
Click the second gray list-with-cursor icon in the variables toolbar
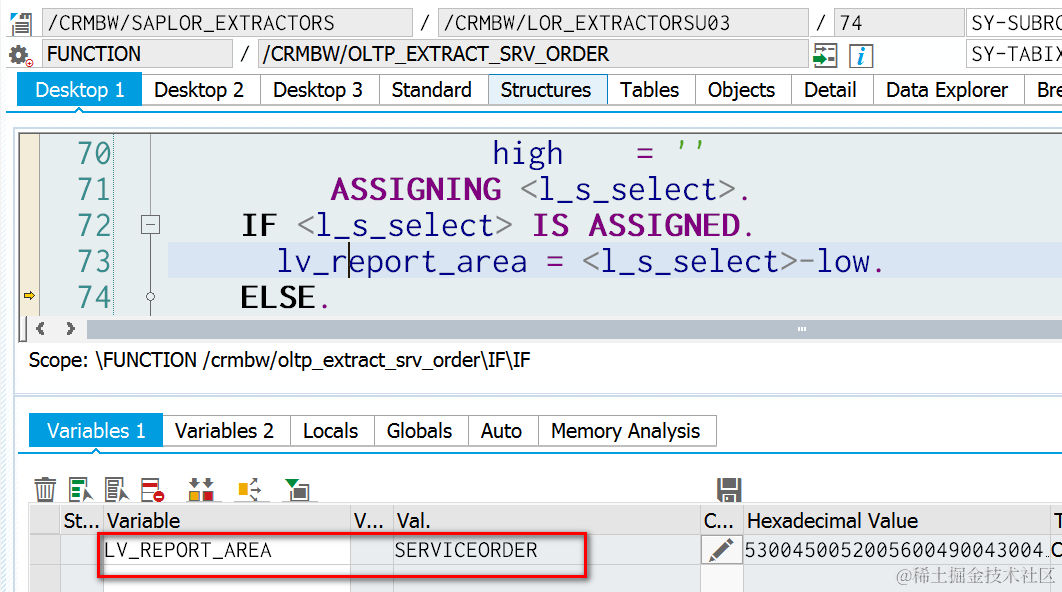point(116,489)
